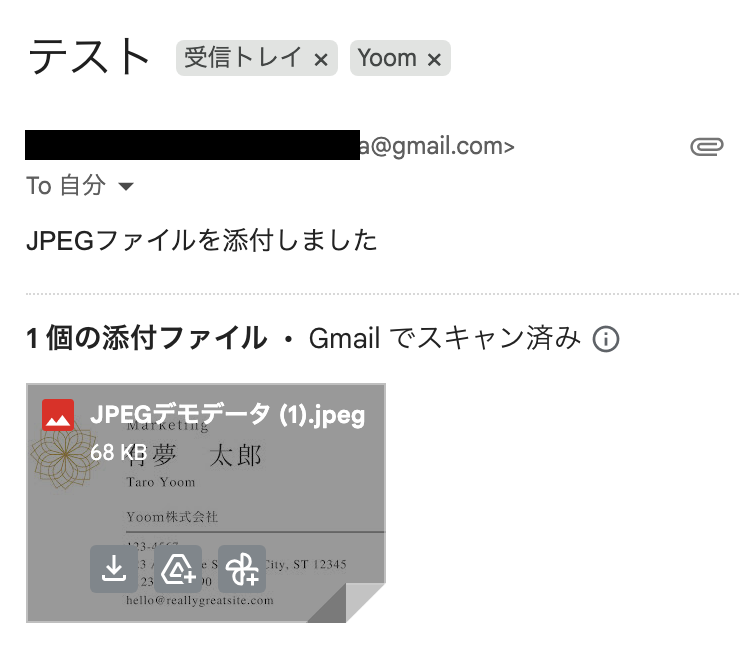This screenshot has width=740, height=646.
Task: Remove the Yoom label
Action: [x=434, y=59]
